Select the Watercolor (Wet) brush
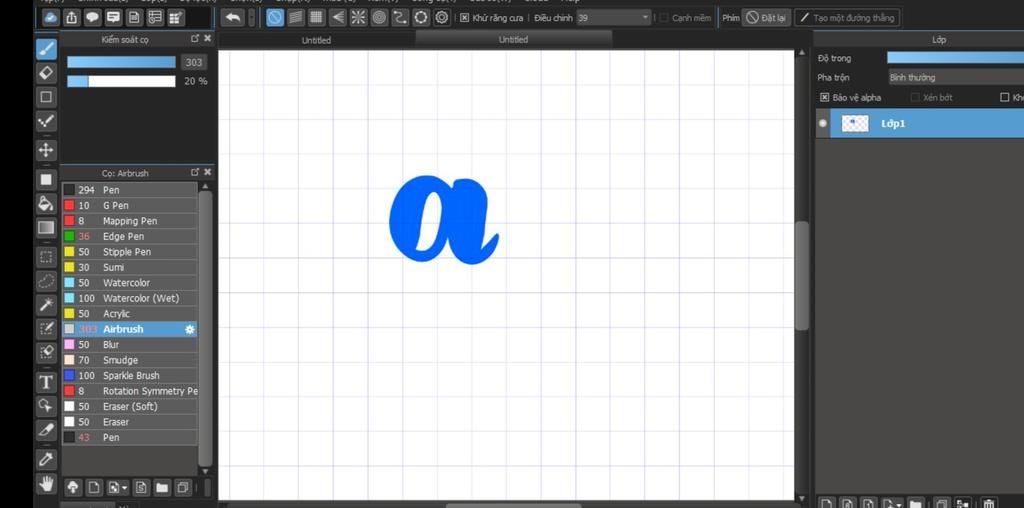The height and width of the screenshot is (508, 1024). (x=130, y=298)
